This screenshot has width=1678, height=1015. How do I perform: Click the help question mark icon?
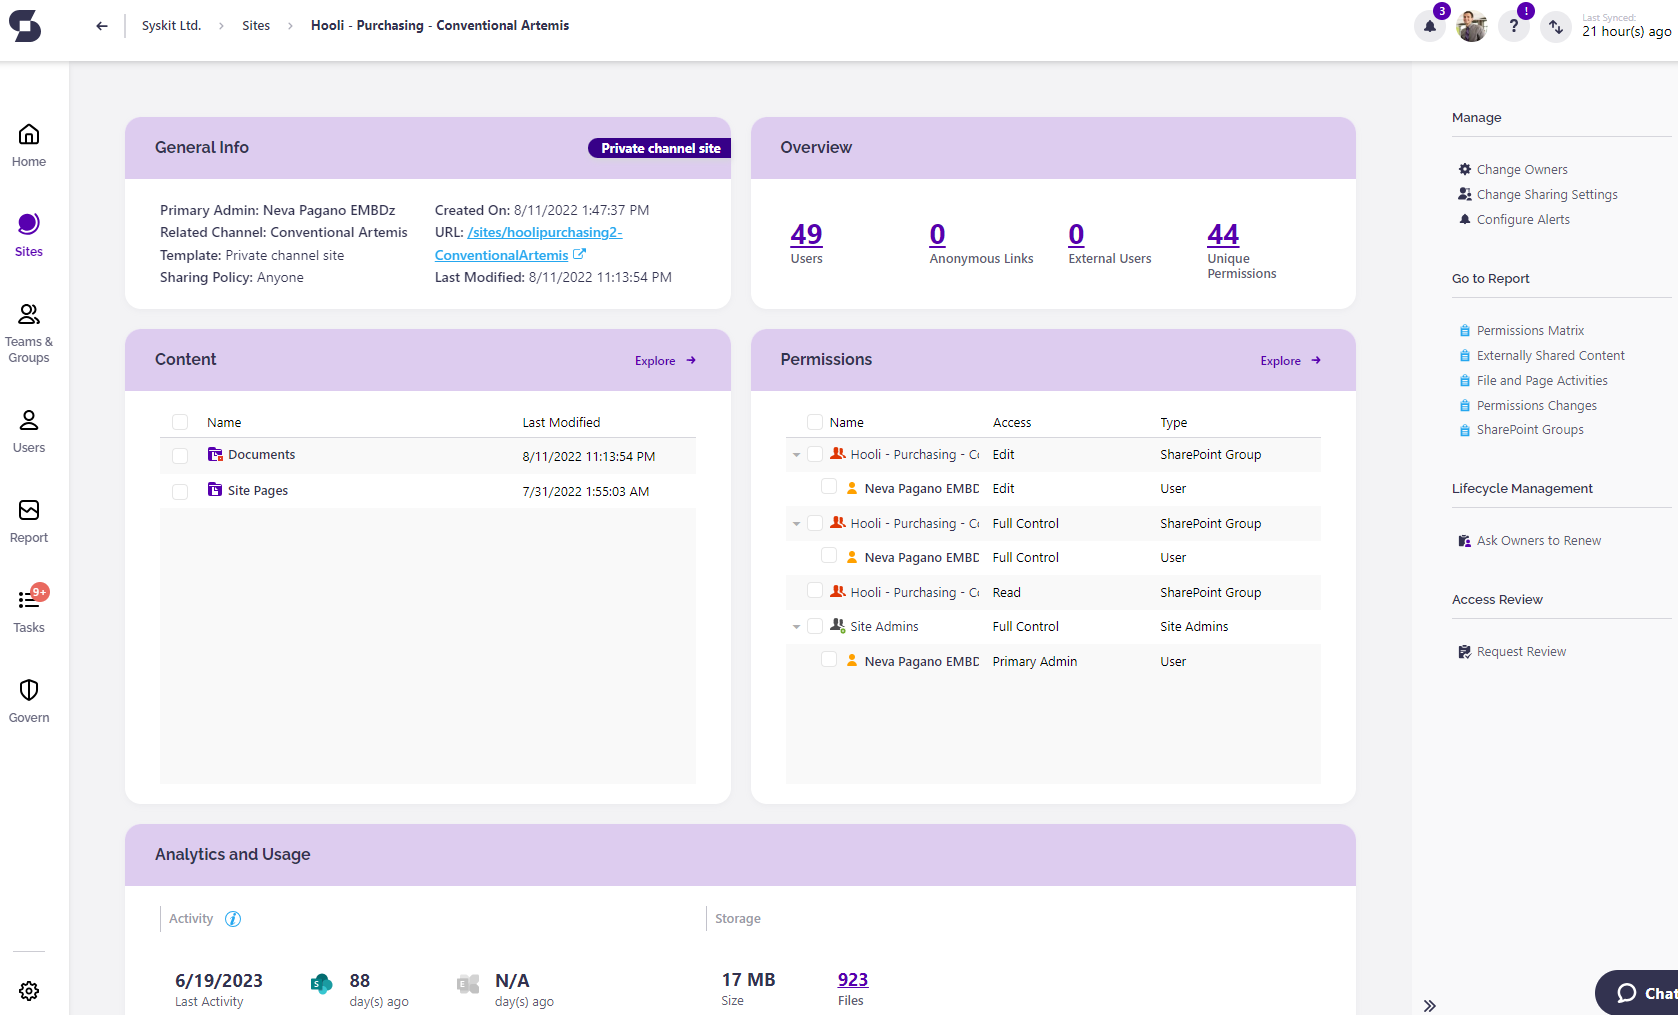pos(1513,25)
